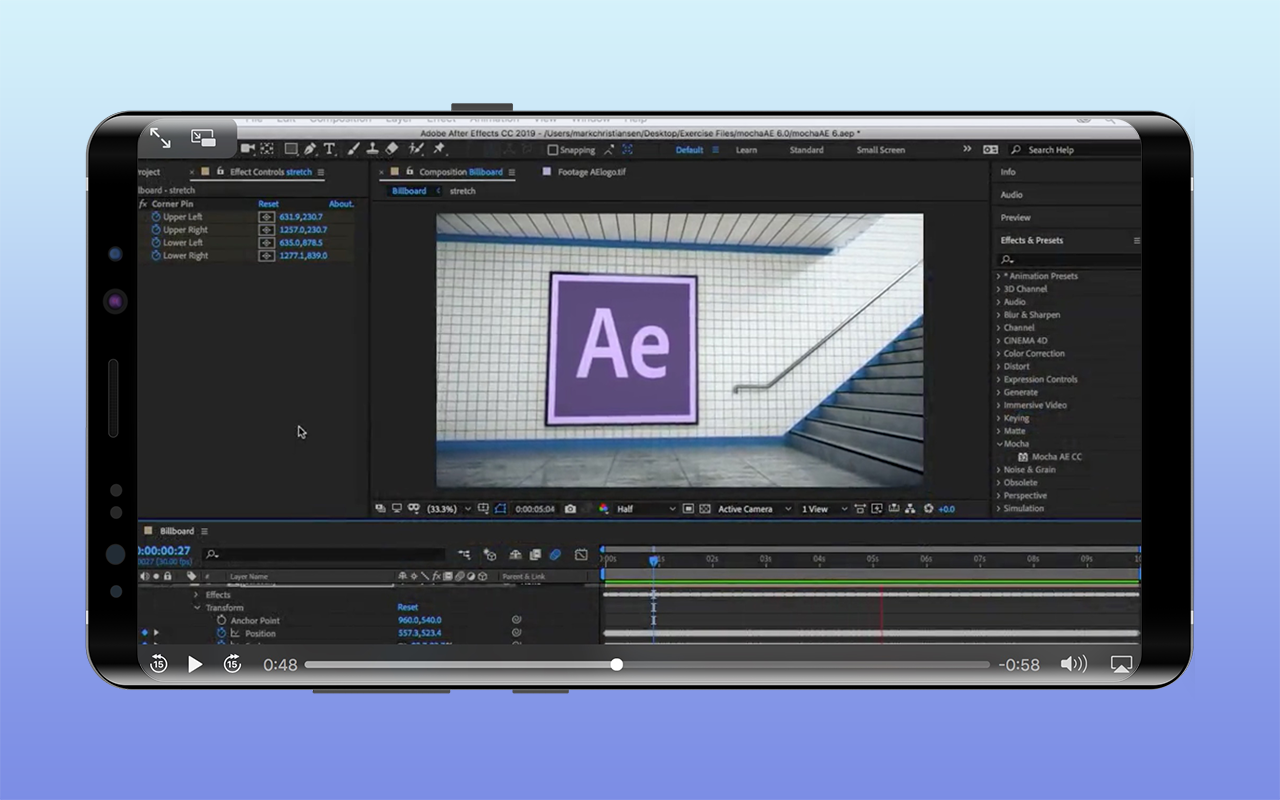
Task: Click the fullscreen expand arrows icon
Action: point(160,138)
